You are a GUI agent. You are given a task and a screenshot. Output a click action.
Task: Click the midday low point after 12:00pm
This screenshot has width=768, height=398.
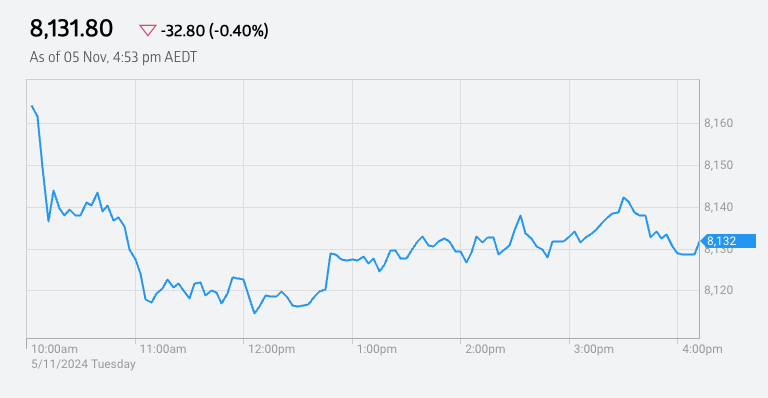coord(254,313)
